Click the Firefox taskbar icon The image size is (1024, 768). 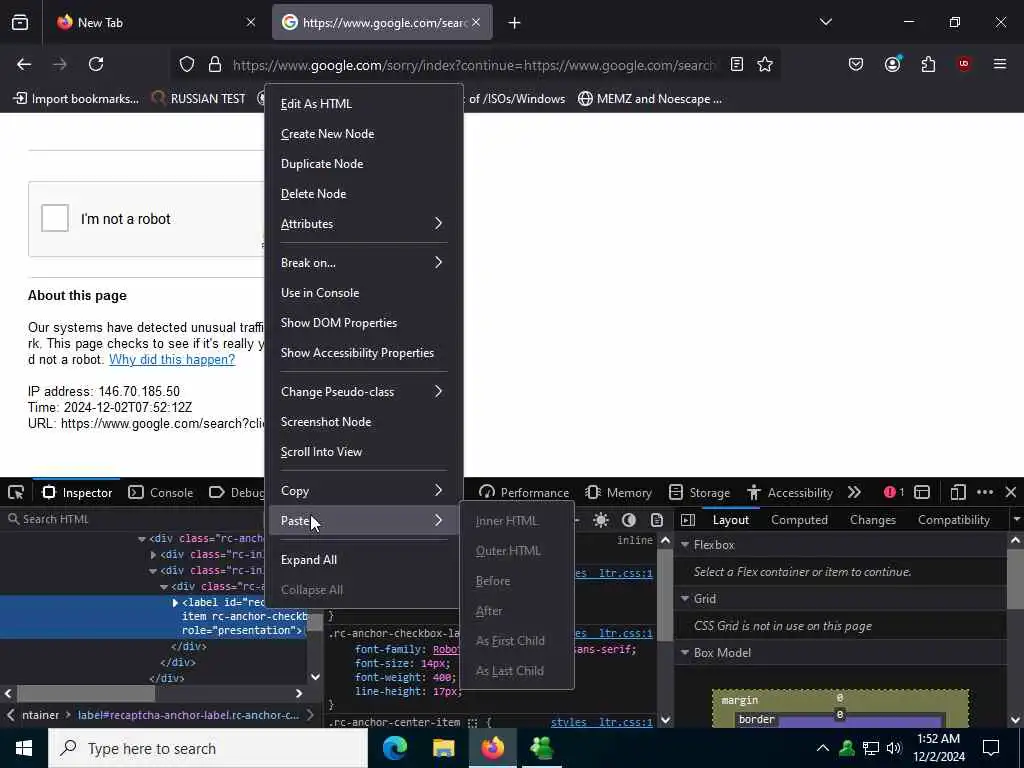[493, 748]
